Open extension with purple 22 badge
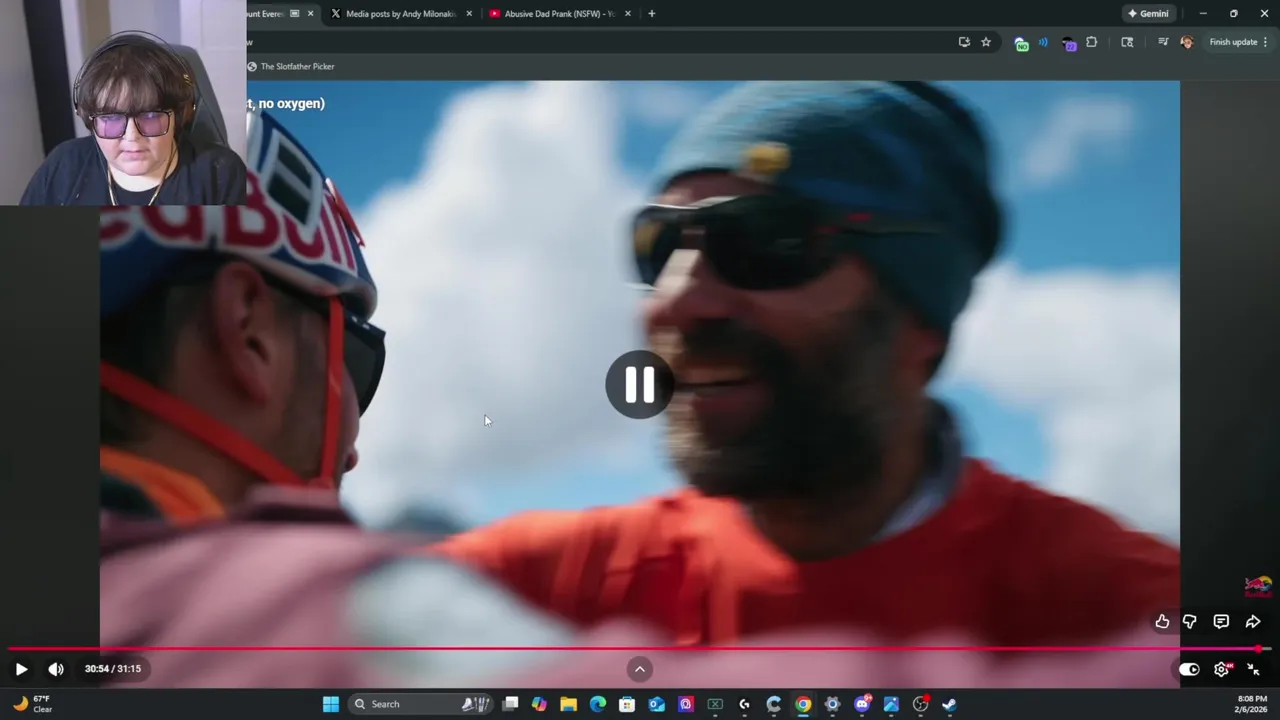 1069,43
